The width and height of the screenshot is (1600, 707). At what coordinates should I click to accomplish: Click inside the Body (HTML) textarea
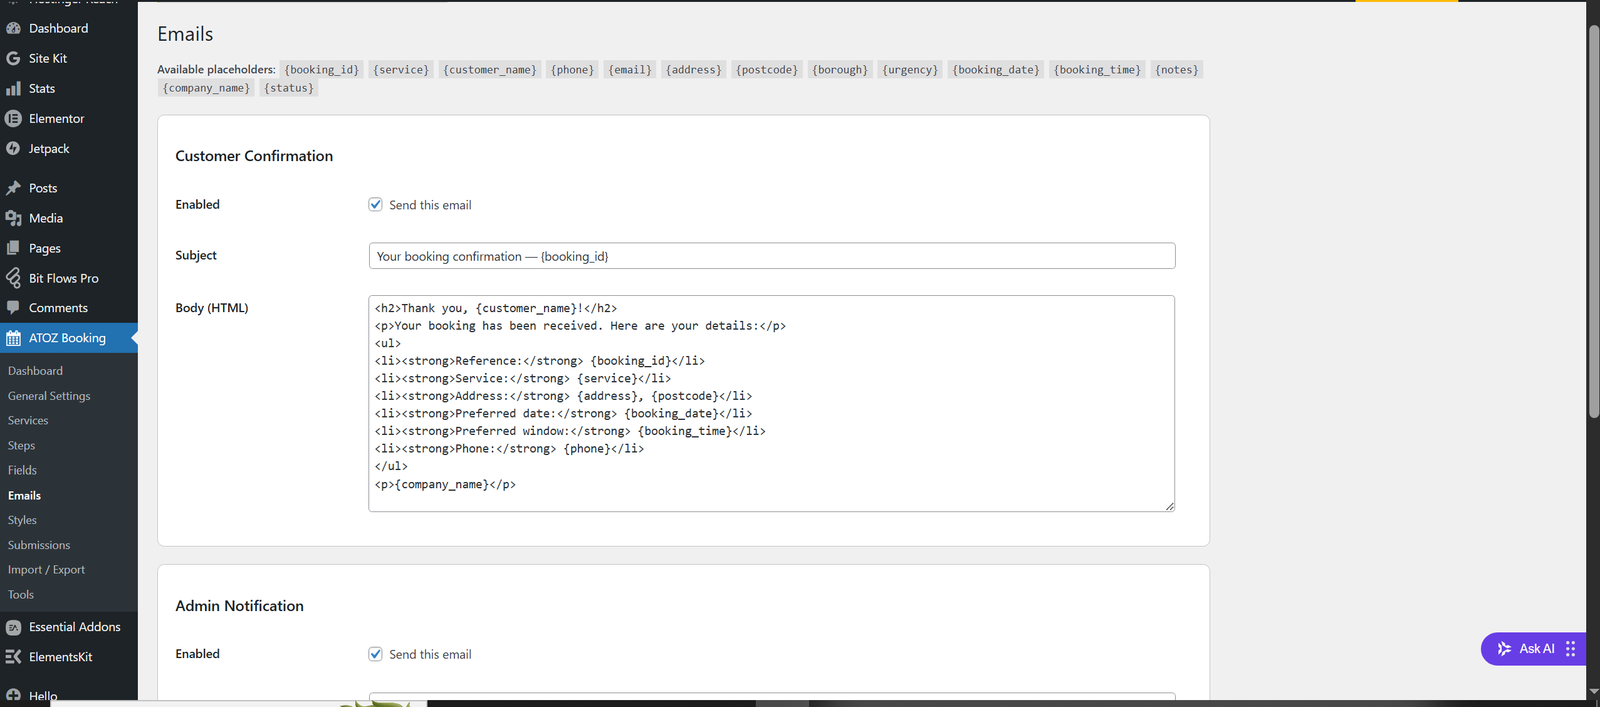point(772,403)
